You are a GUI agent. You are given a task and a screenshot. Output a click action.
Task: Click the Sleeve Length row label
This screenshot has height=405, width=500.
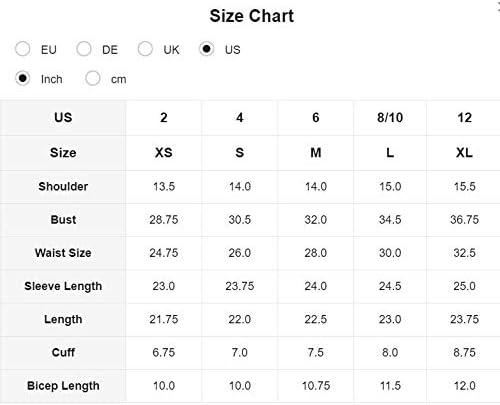pyautogui.click(x=63, y=286)
